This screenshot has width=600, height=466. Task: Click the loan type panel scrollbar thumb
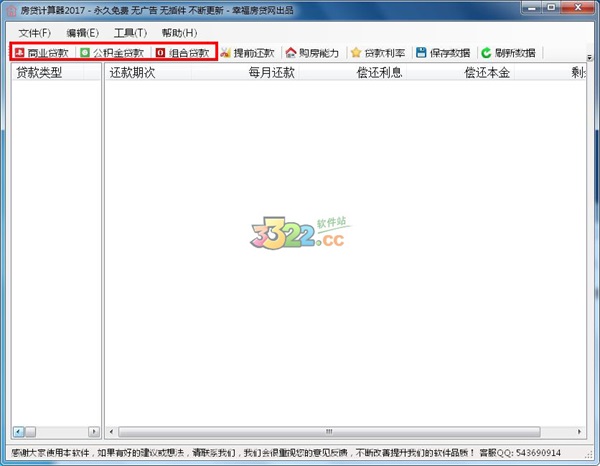pyautogui.click(x=30, y=432)
